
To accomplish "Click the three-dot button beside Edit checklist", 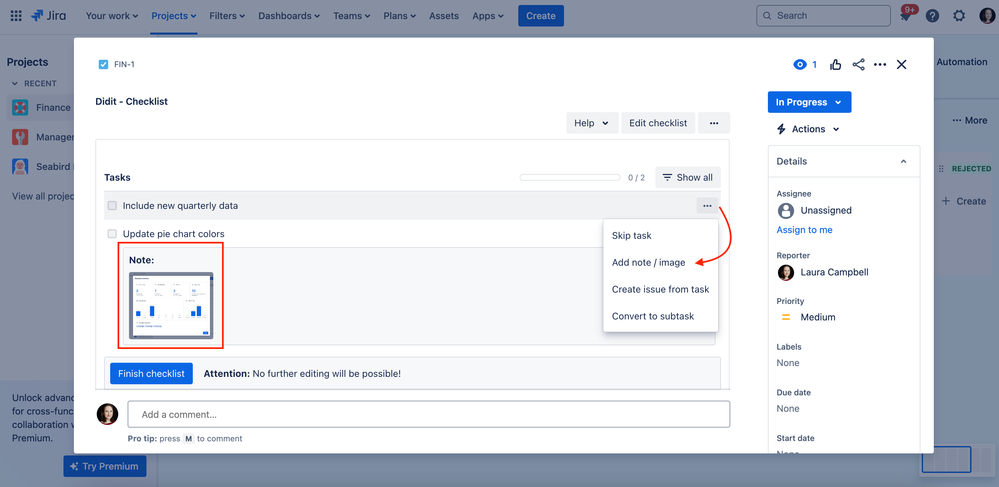I will (x=714, y=123).
